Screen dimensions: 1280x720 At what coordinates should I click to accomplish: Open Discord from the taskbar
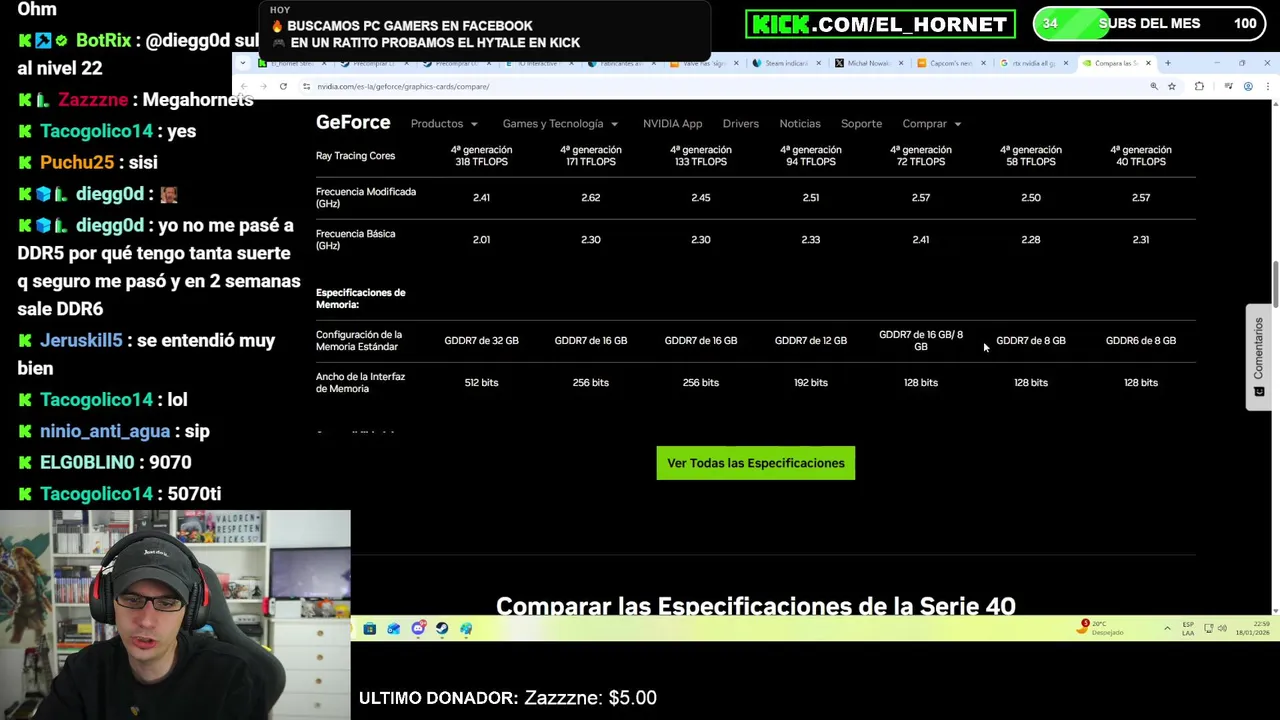(x=418, y=628)
